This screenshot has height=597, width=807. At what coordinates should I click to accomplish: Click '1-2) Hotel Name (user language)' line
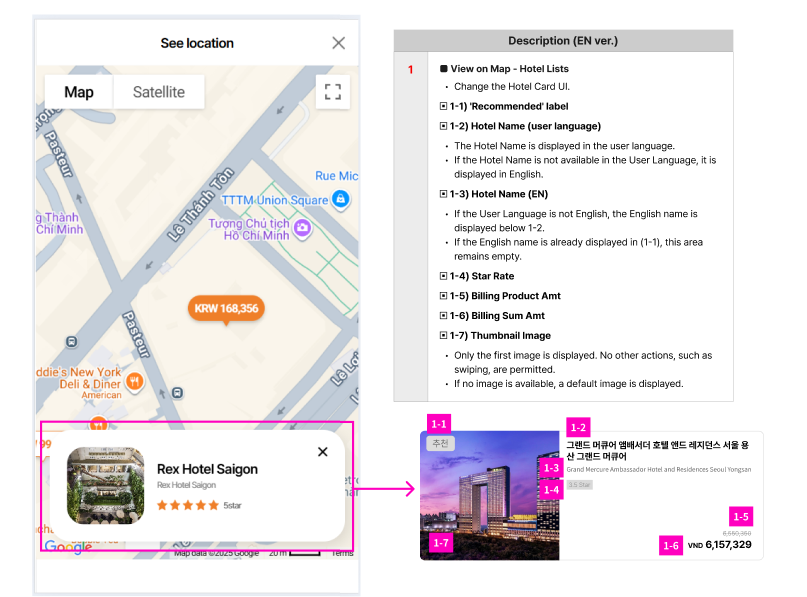520,126
